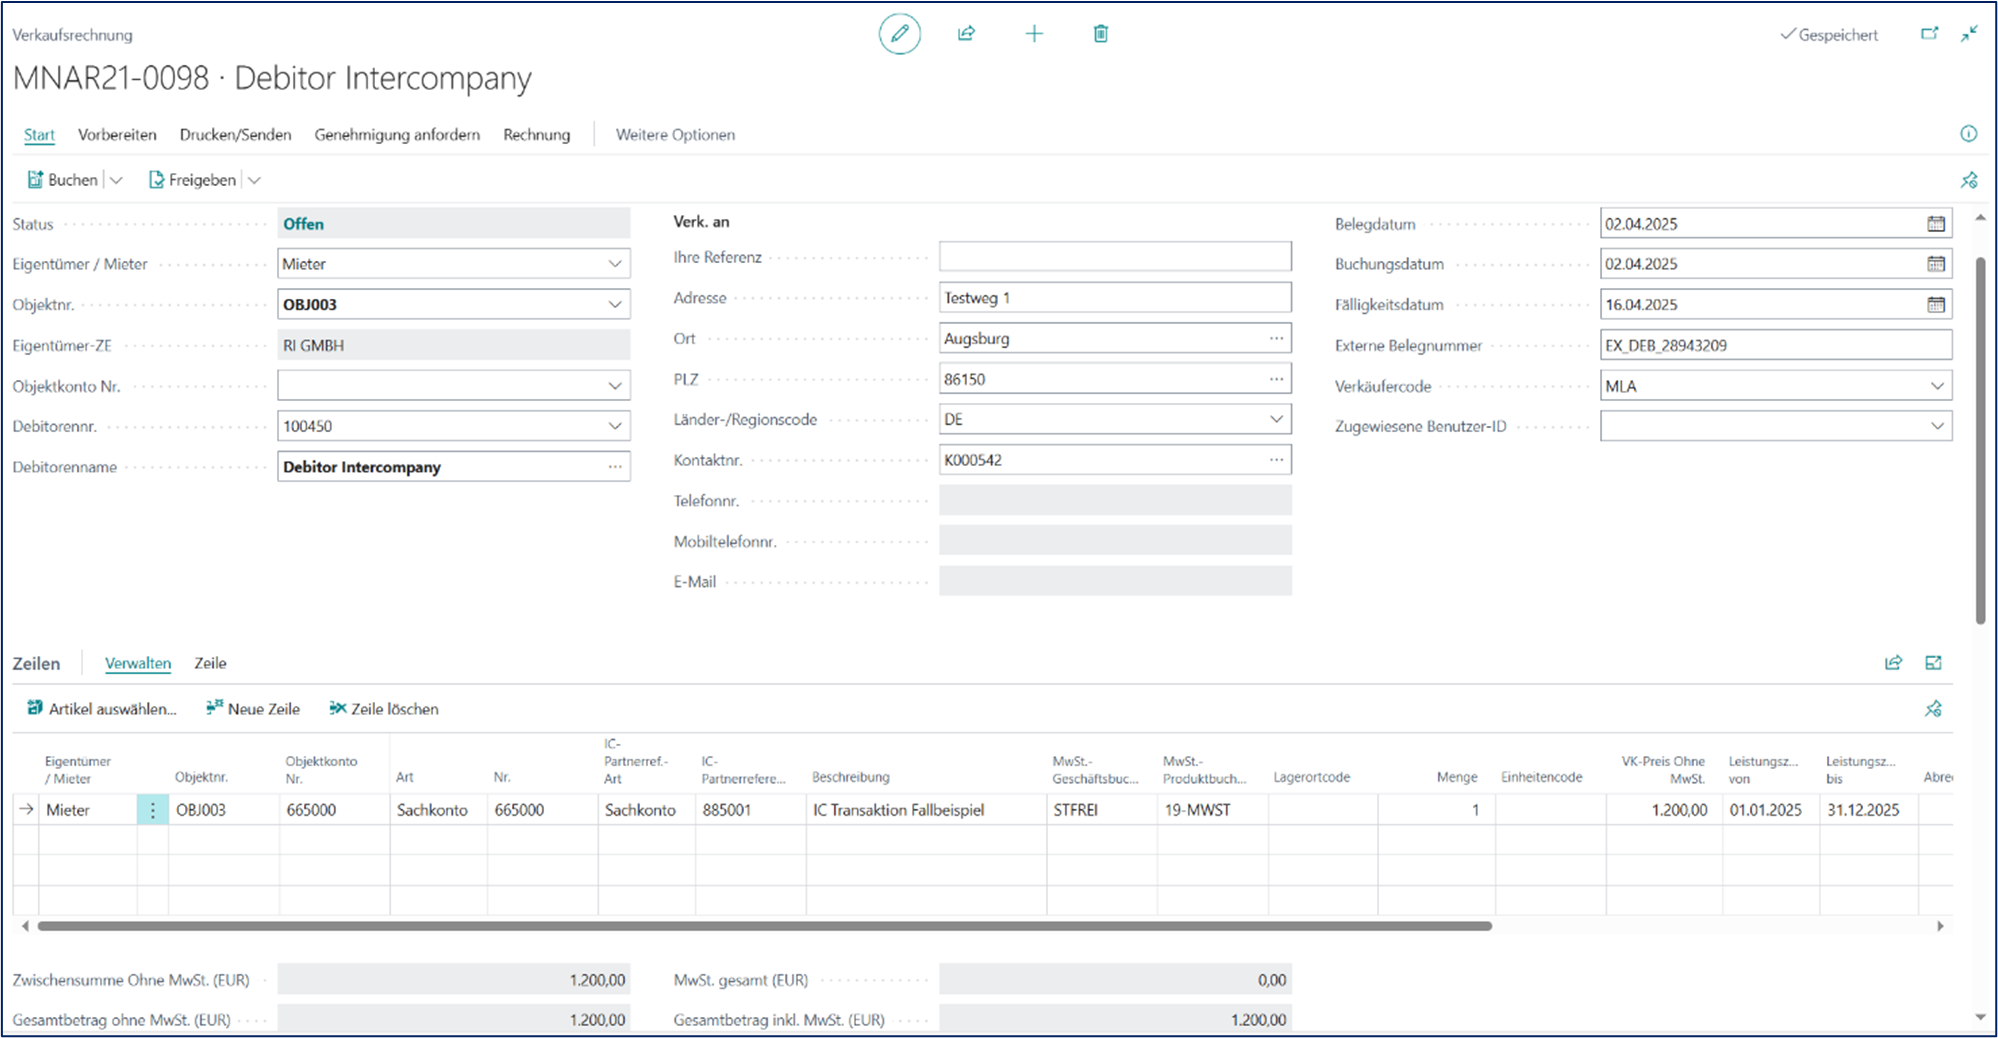Image resolution: width=1998 pixels, height=1038 pixels.
Task: Expand Buchen options arrow
Action: (x=116, y=180)
